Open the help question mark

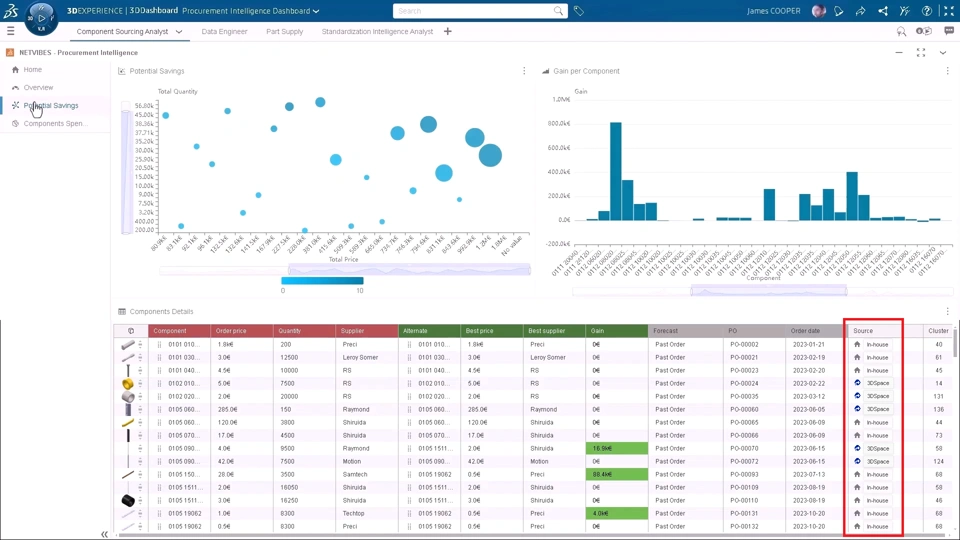[927, 10]
